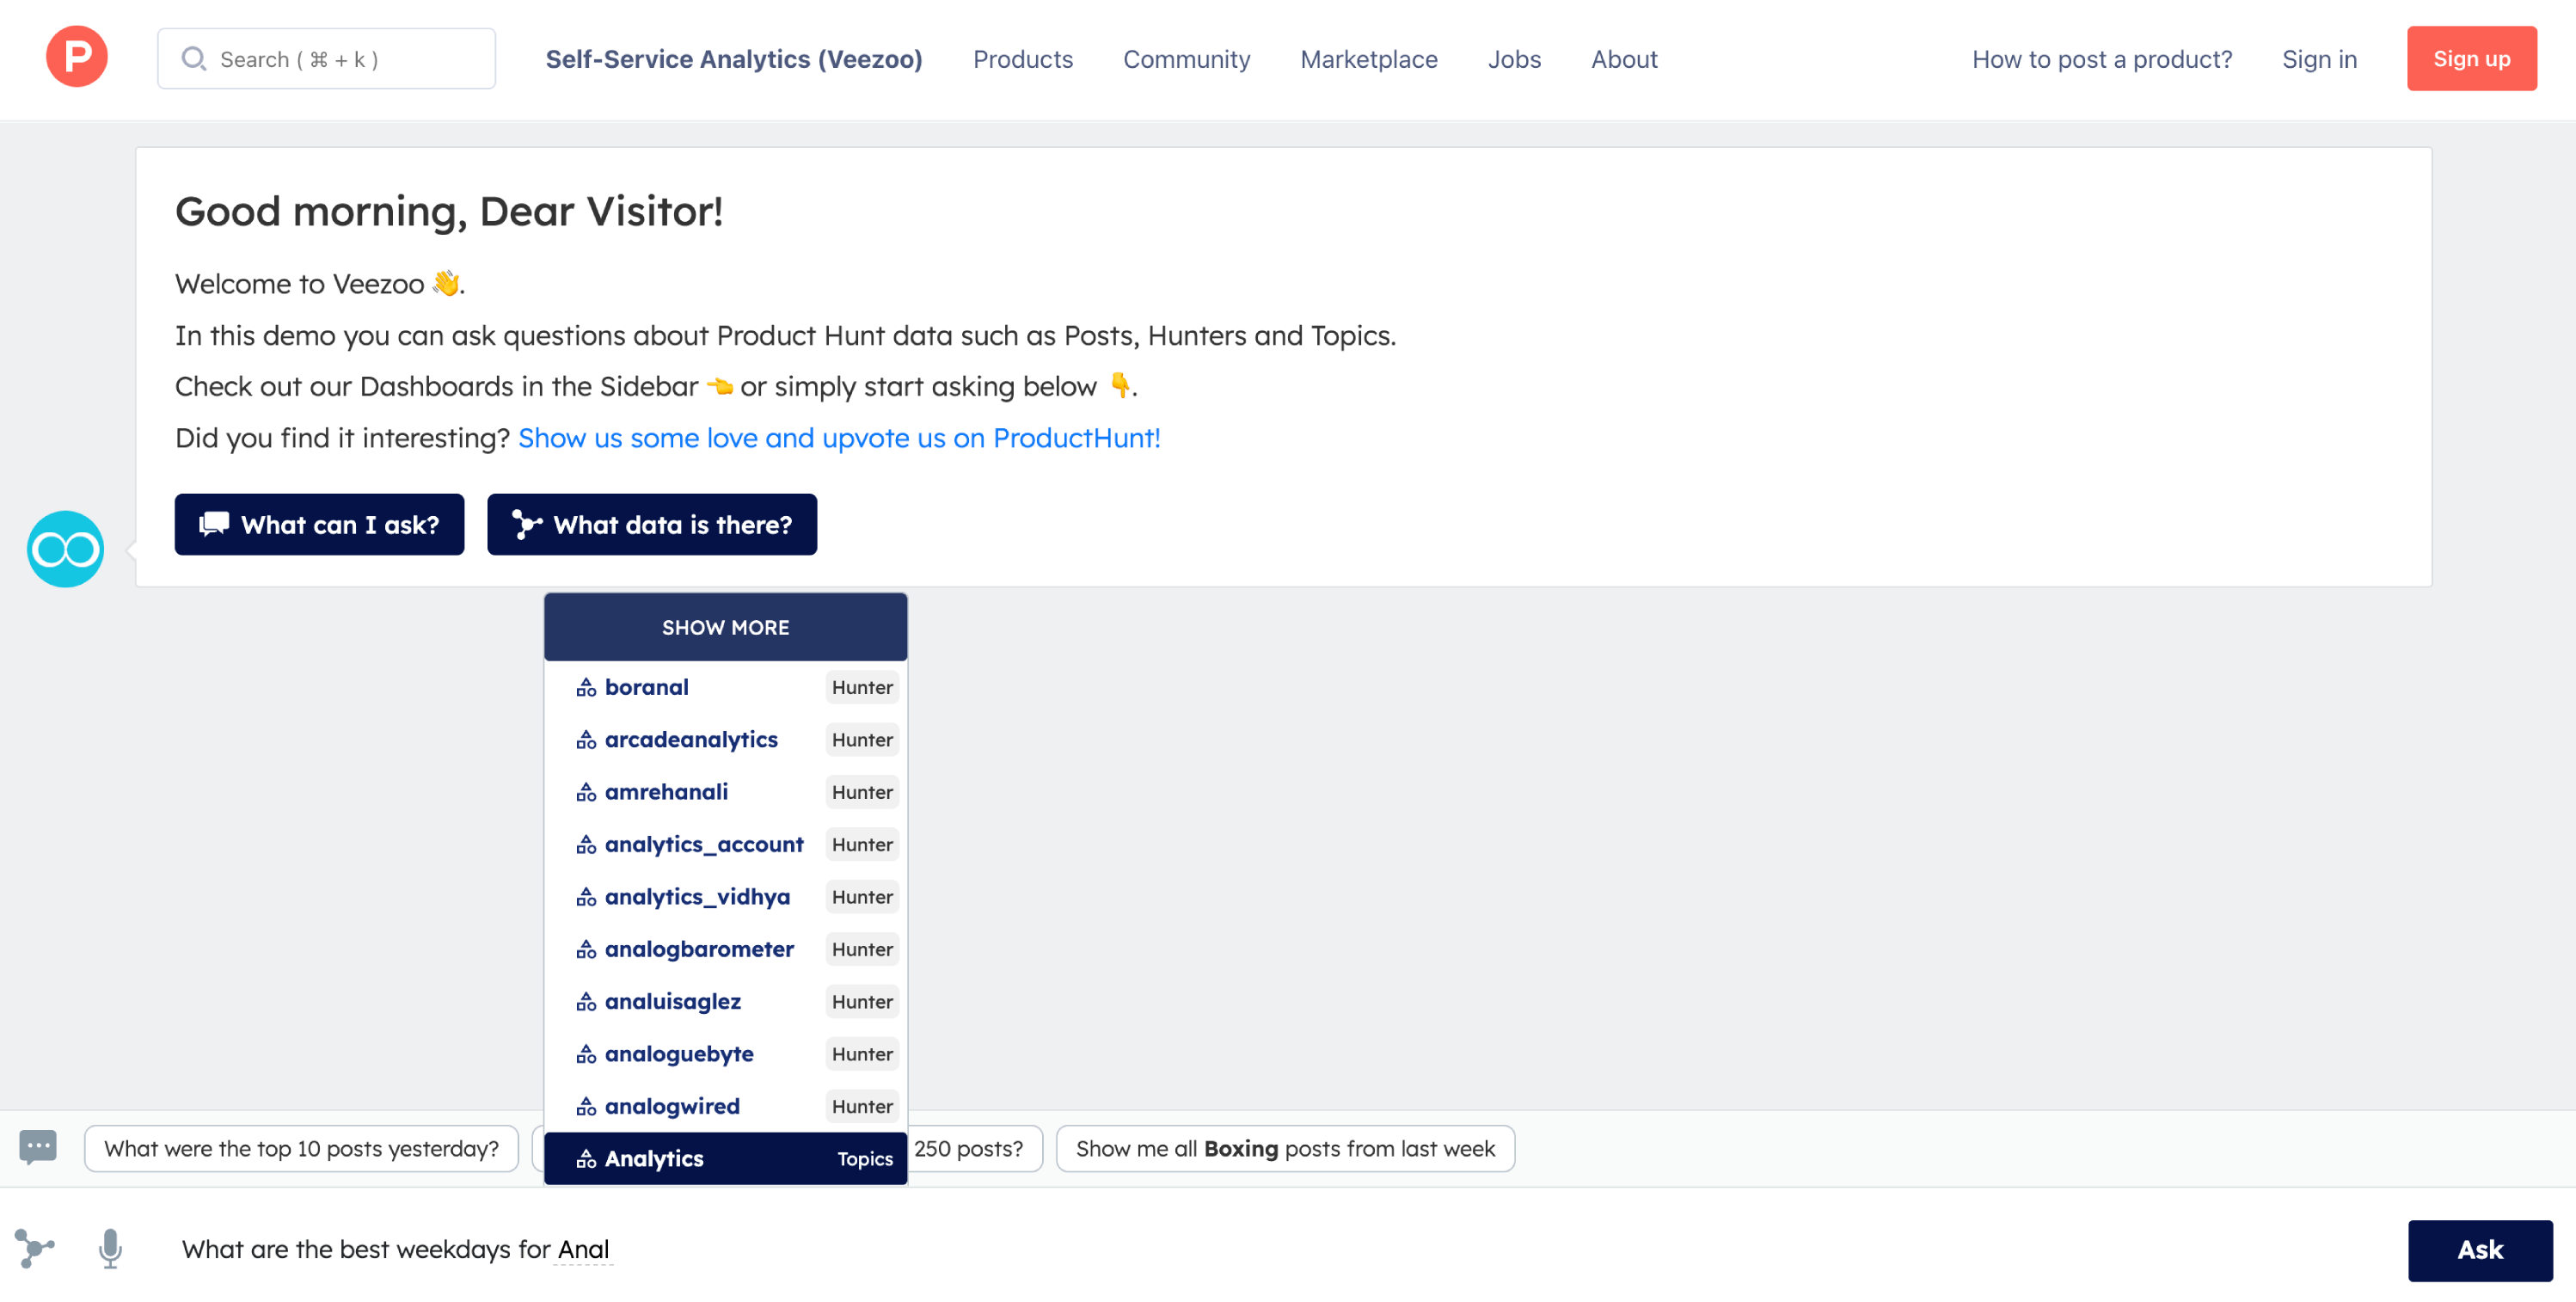Click the entity icon beside analytics_account
Image resolution: width=2576 pixels, height=1302 pixels.
tap(586, 844)
